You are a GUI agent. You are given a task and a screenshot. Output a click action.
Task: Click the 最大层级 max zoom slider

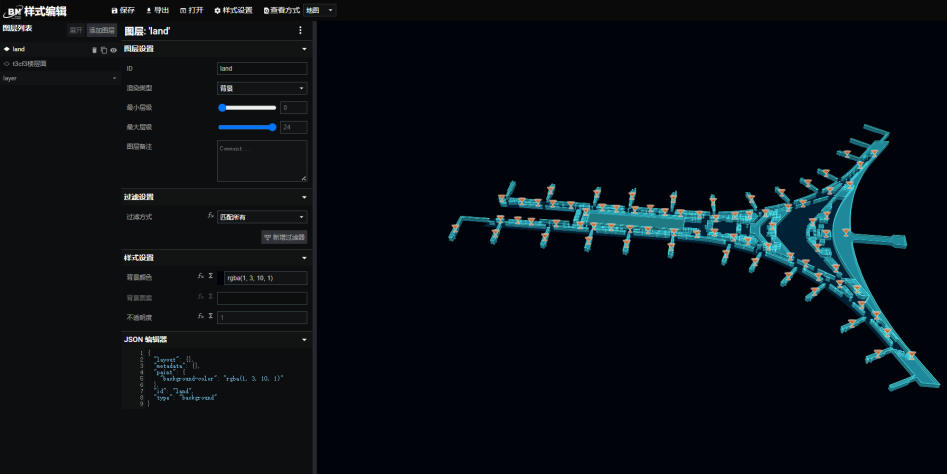(247, 127)
